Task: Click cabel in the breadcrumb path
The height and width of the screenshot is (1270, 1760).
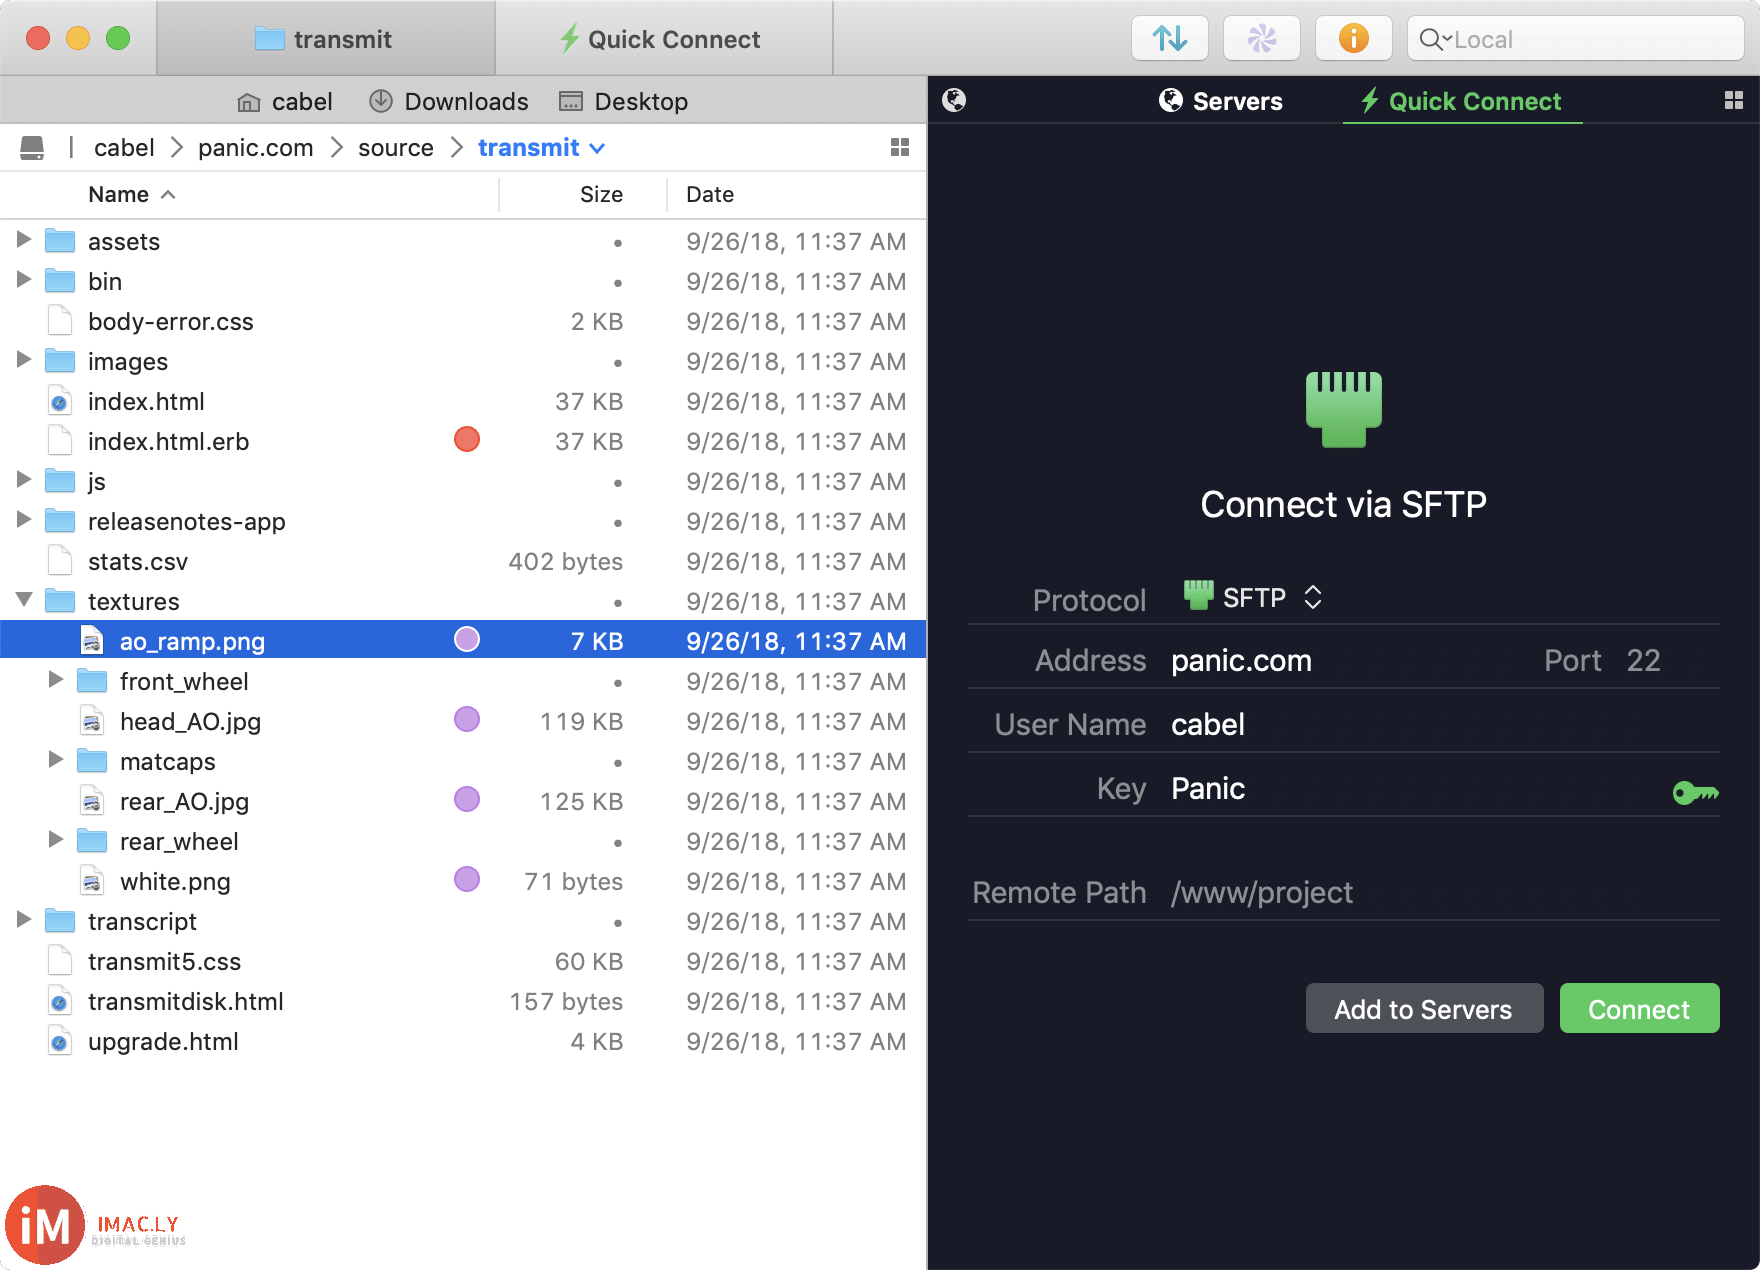Action: click(124, 148)
